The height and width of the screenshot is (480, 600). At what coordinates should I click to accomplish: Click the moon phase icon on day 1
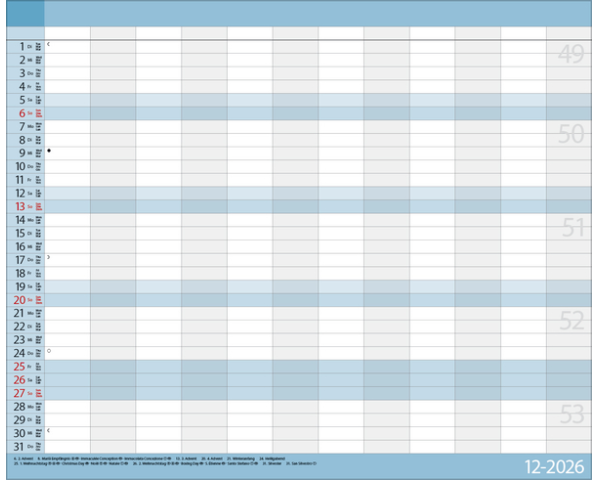48,45
